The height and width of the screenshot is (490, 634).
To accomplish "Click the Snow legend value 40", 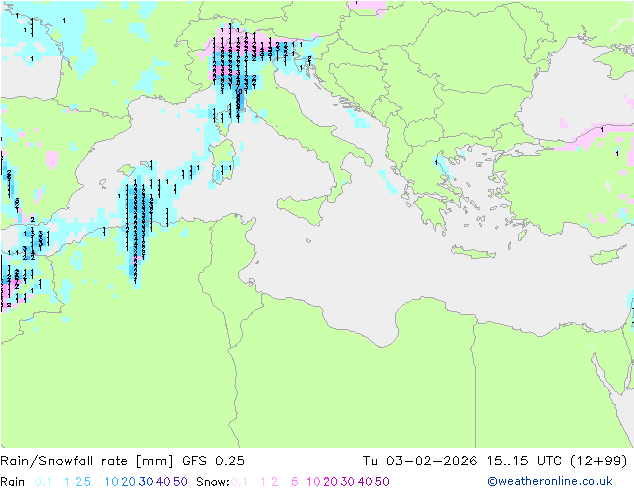I will click(365, 482).
